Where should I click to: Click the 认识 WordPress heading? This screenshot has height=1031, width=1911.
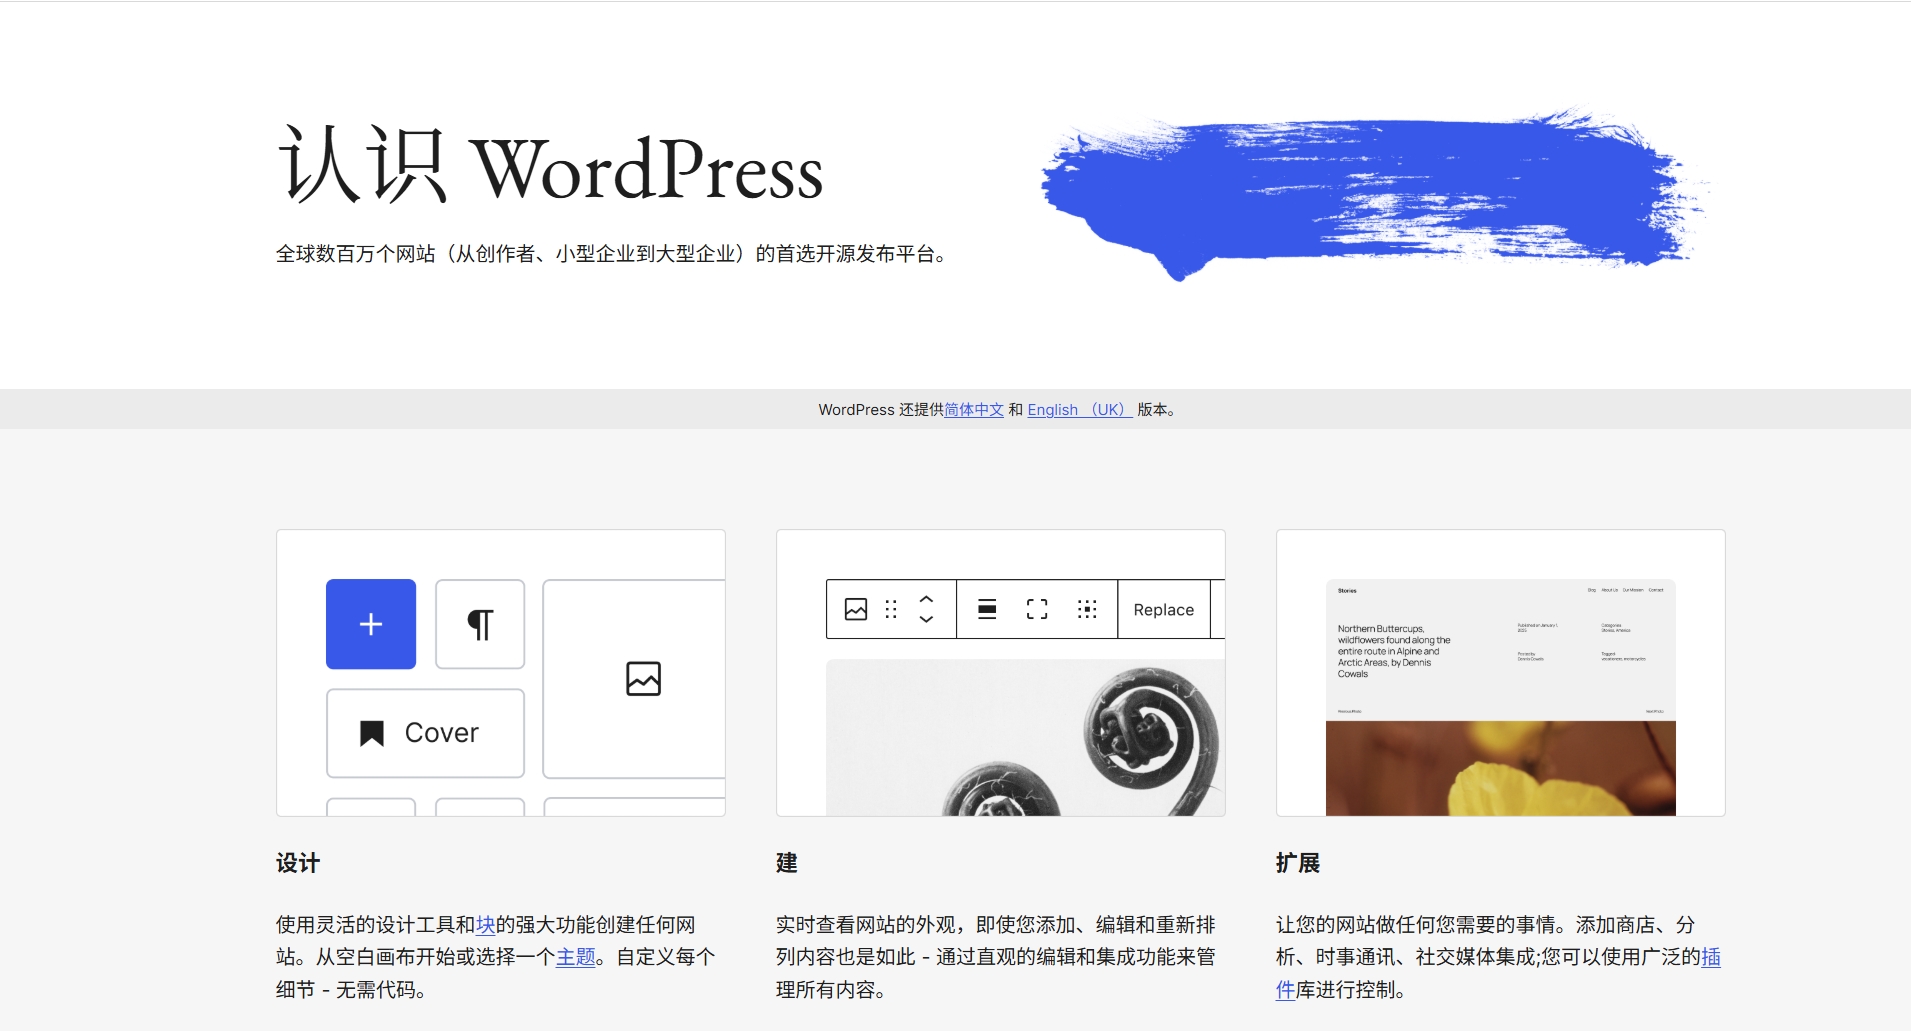[x=550, y=167]
